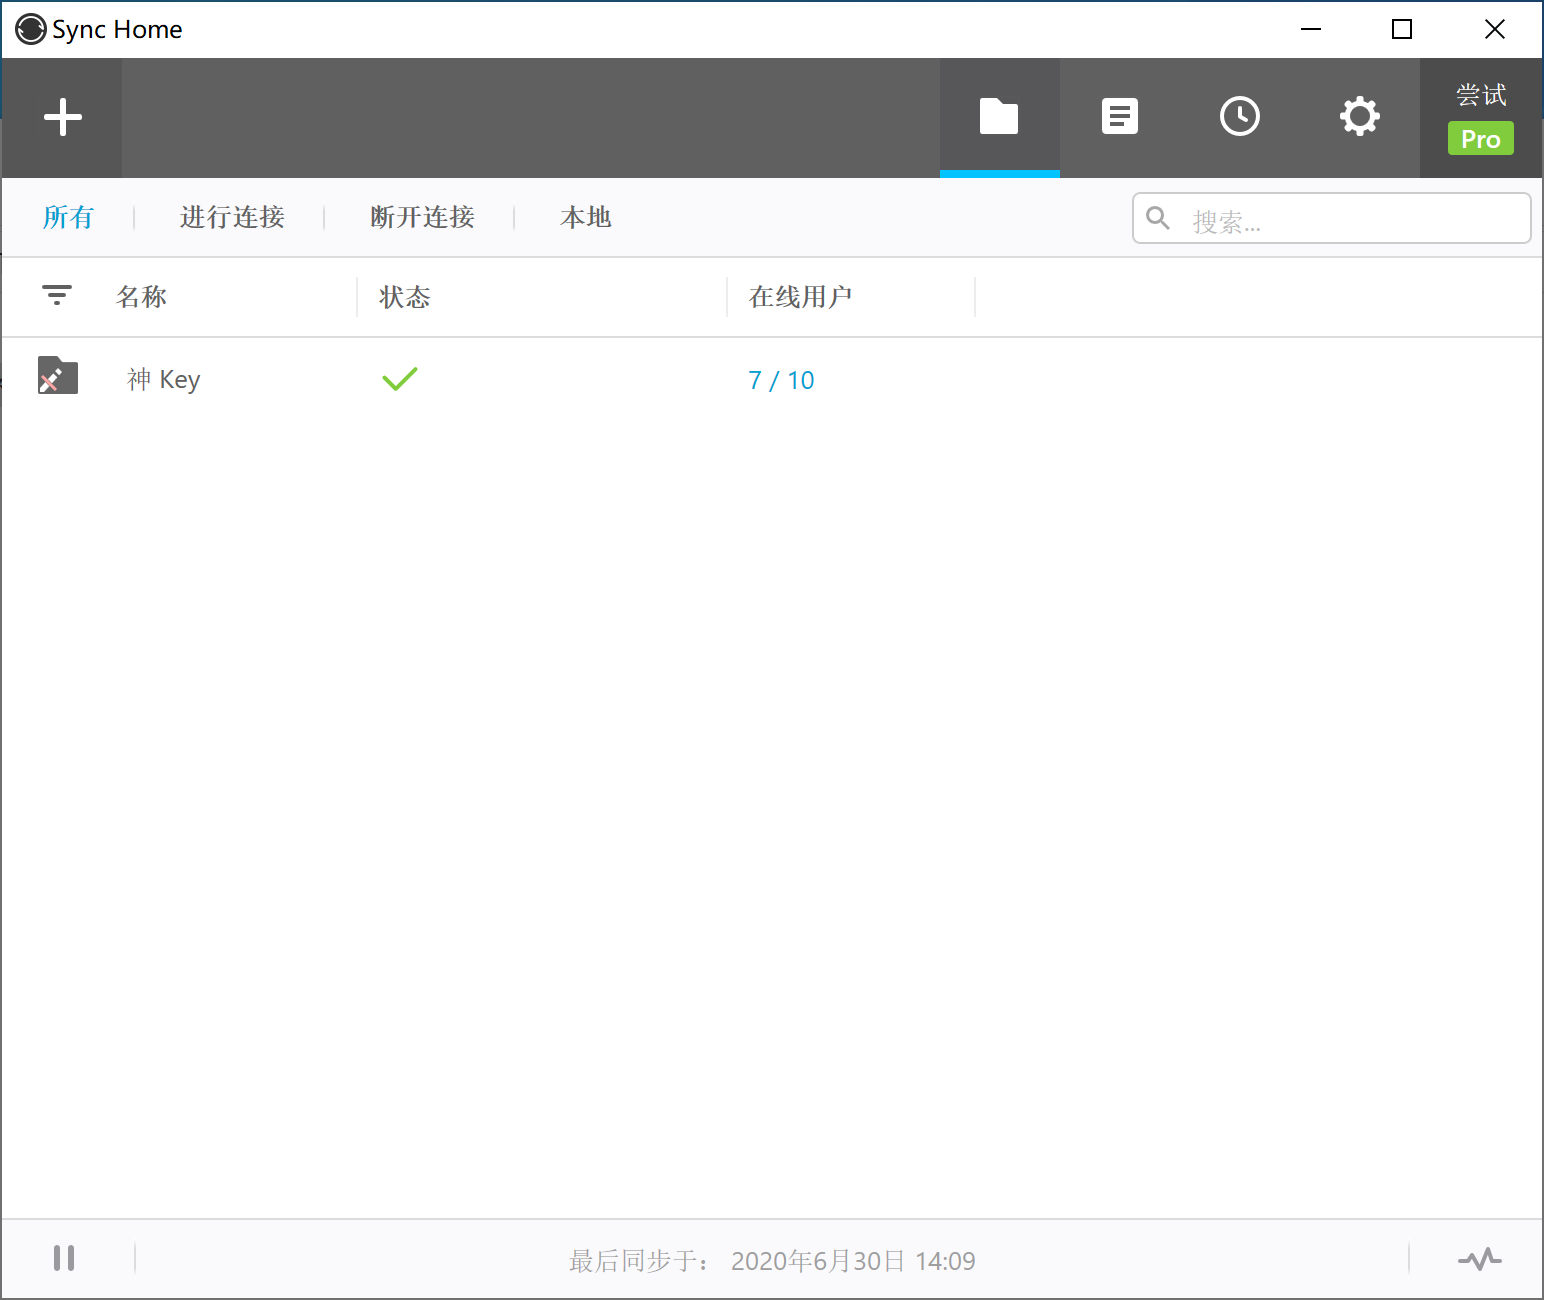
Task: Click the last sync time 2020年6月30日 14:09
Action: (853, 1261)
